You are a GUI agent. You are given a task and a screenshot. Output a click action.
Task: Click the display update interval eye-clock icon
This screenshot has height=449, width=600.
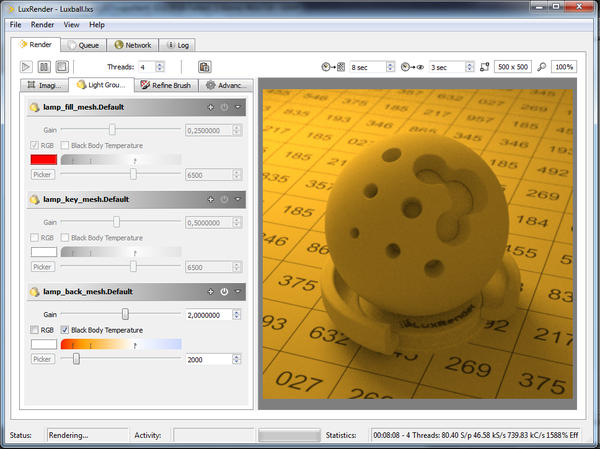tap(412, 67)
